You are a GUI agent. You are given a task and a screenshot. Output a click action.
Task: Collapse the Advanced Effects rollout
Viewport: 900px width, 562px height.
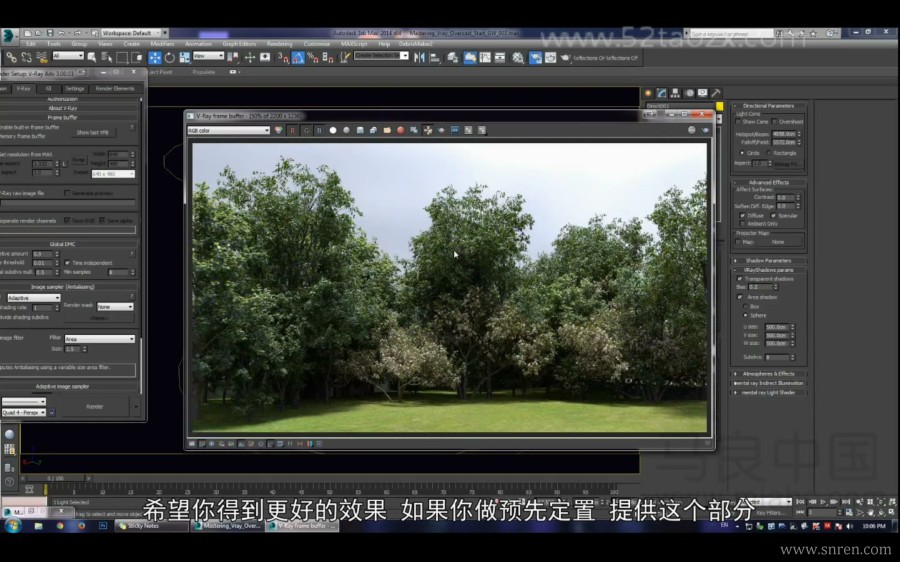coord(768,183)
